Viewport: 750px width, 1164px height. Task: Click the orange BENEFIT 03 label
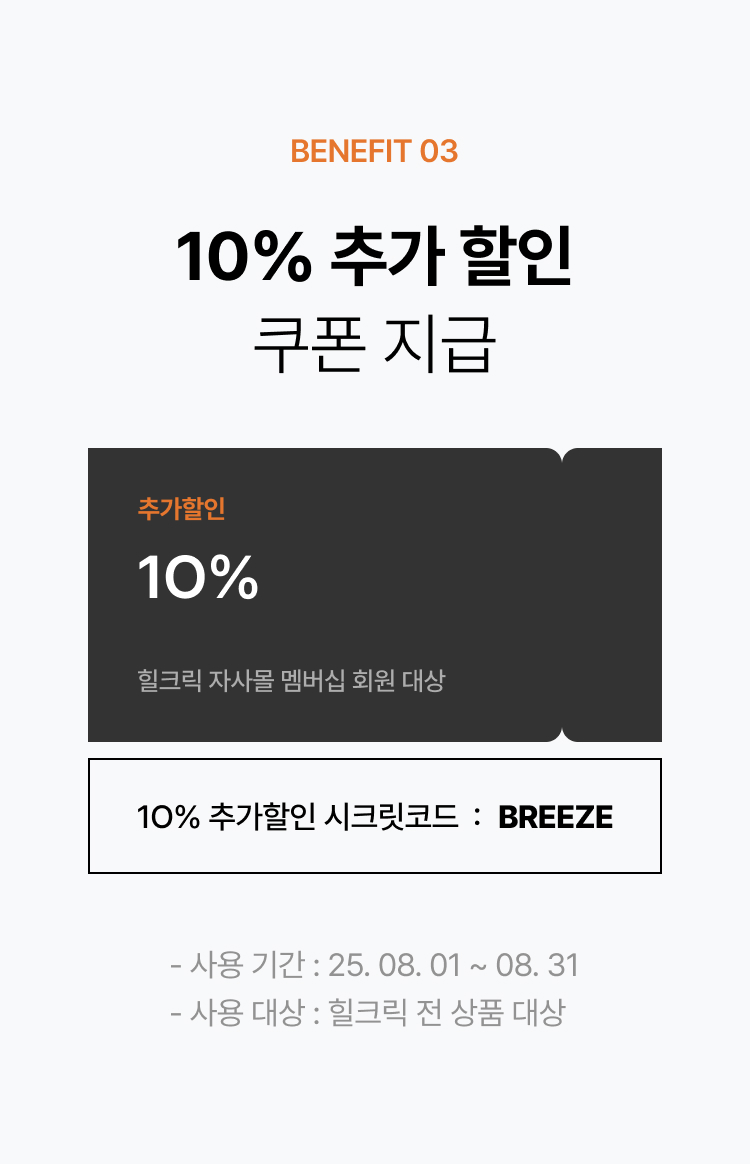tap(374, 151)
